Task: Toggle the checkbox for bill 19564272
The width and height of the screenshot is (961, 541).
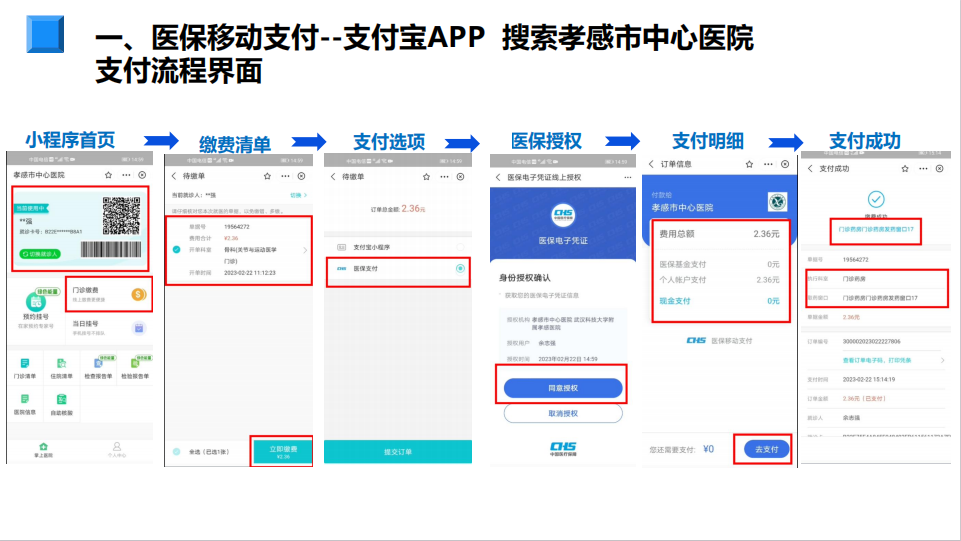Action: pos(177,249)
